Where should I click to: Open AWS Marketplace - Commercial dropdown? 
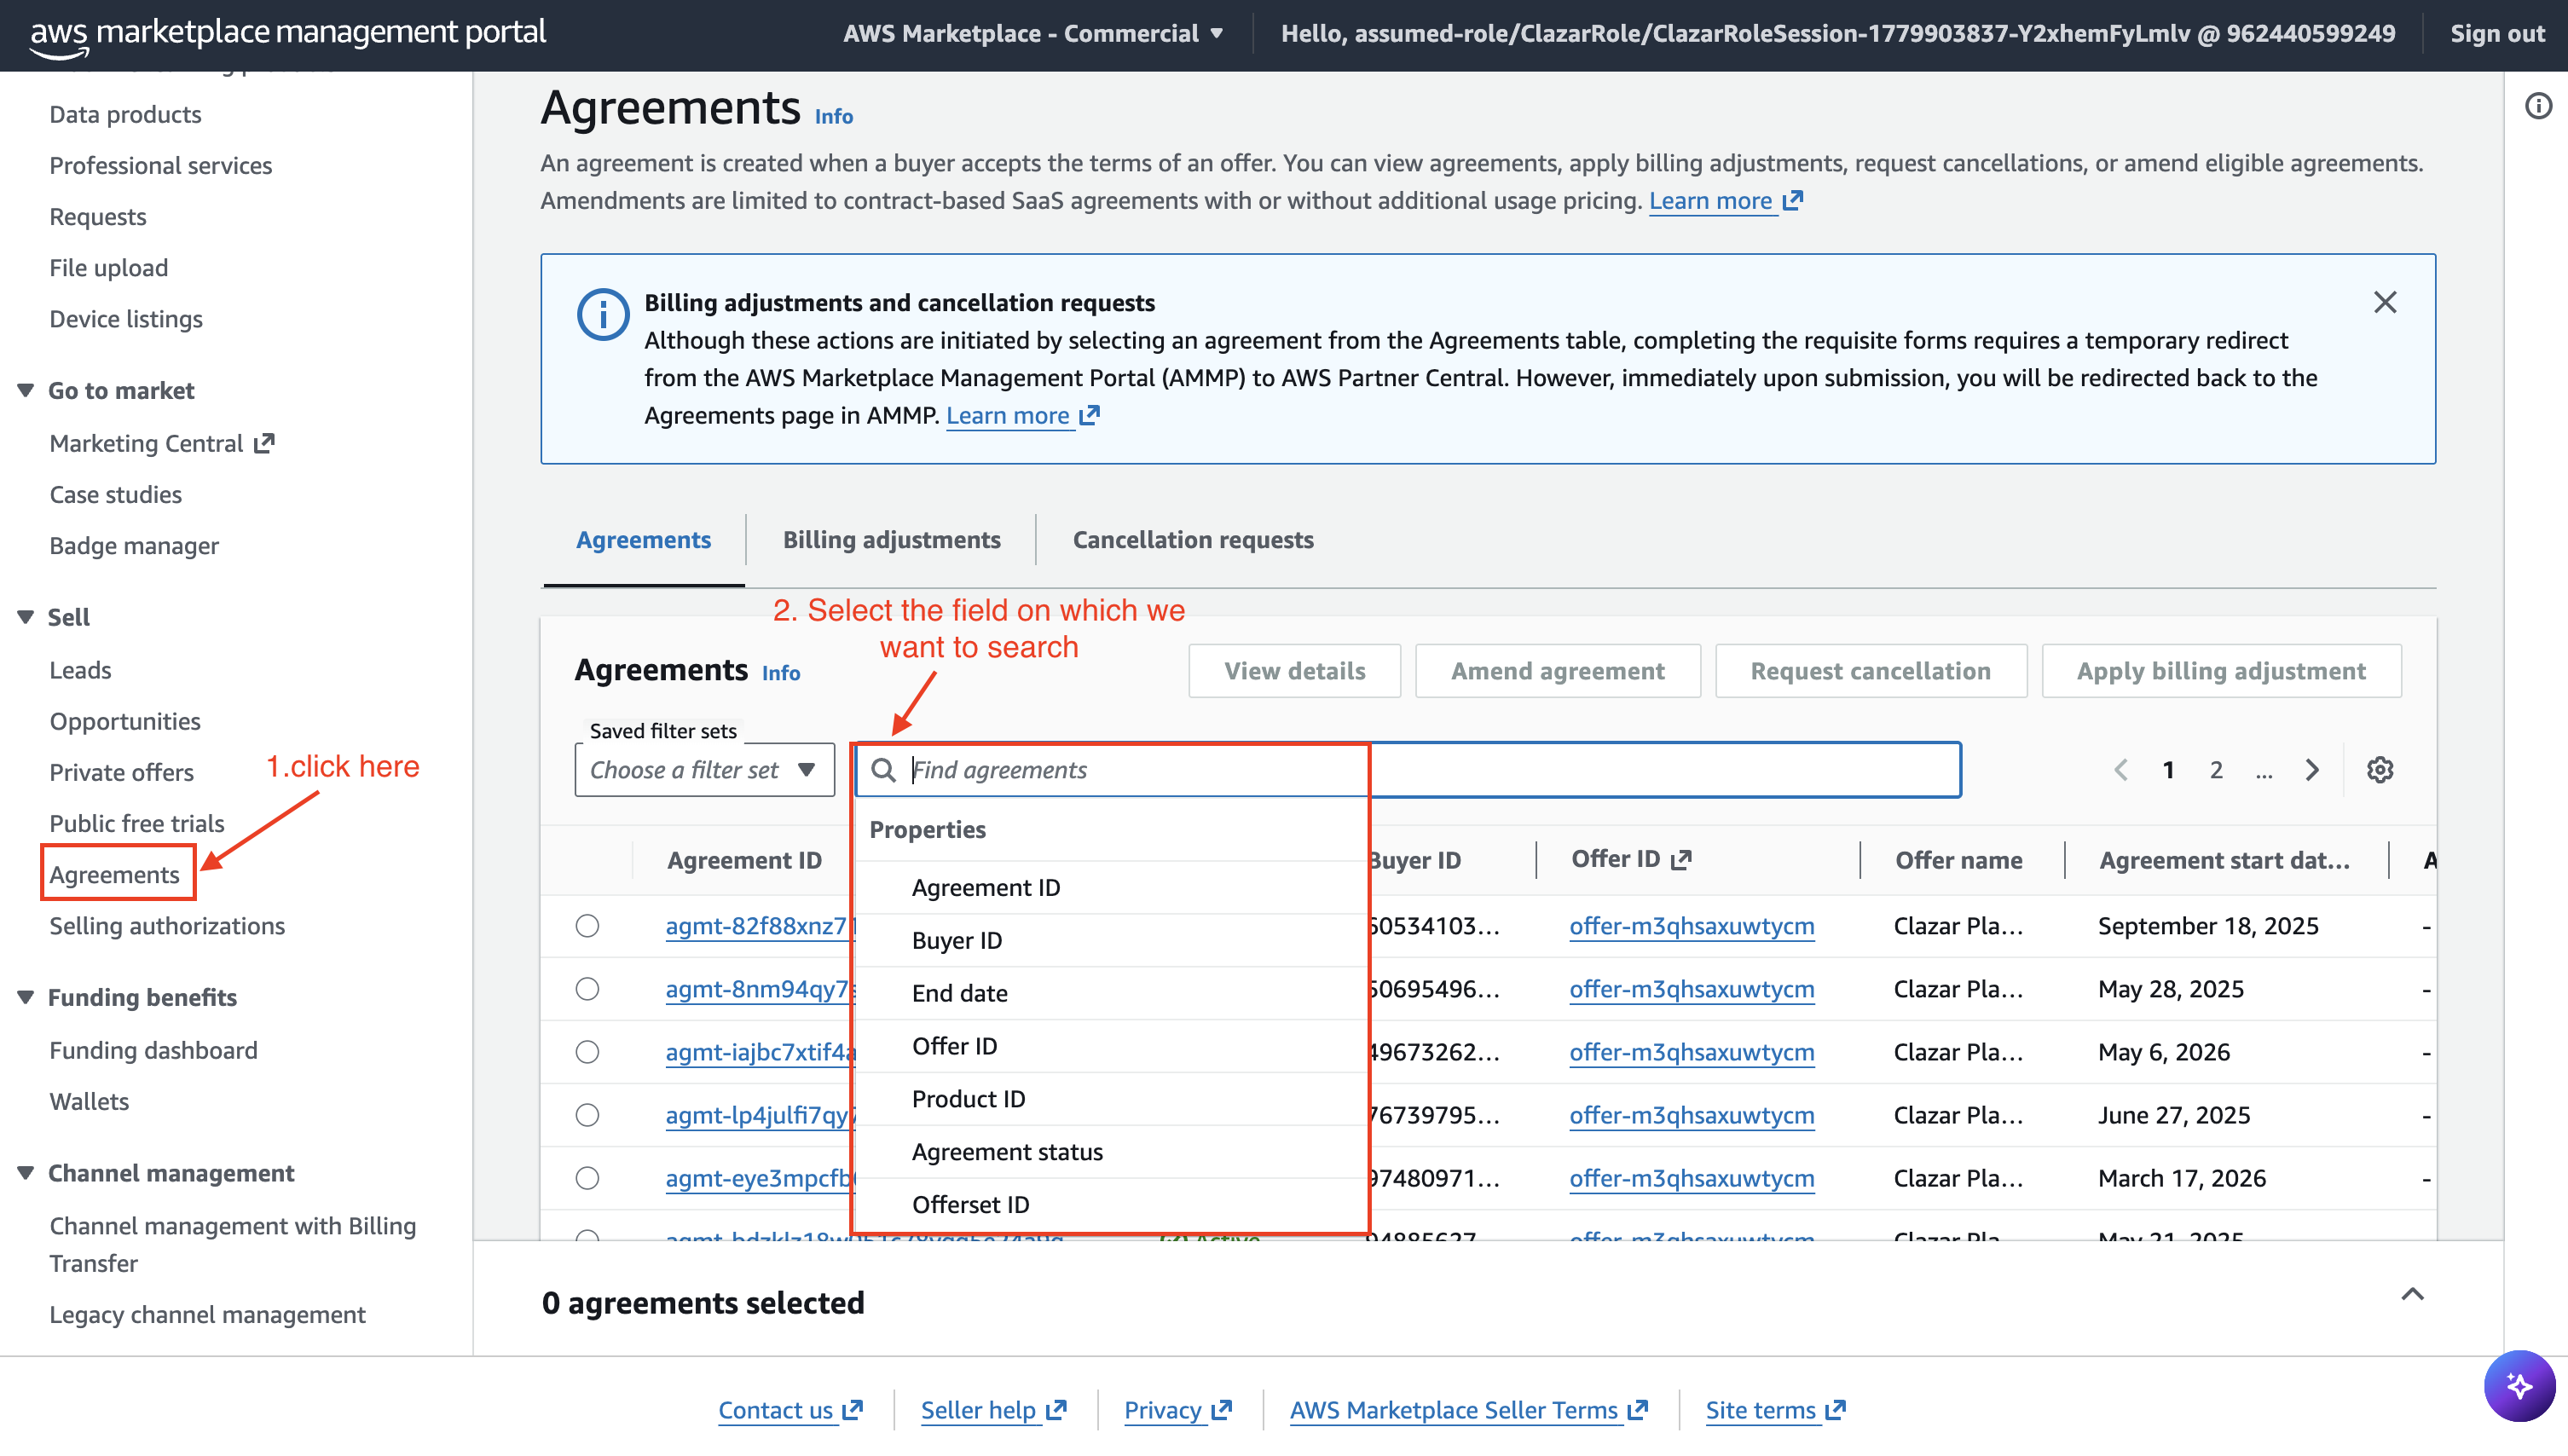click(1033, 33)
